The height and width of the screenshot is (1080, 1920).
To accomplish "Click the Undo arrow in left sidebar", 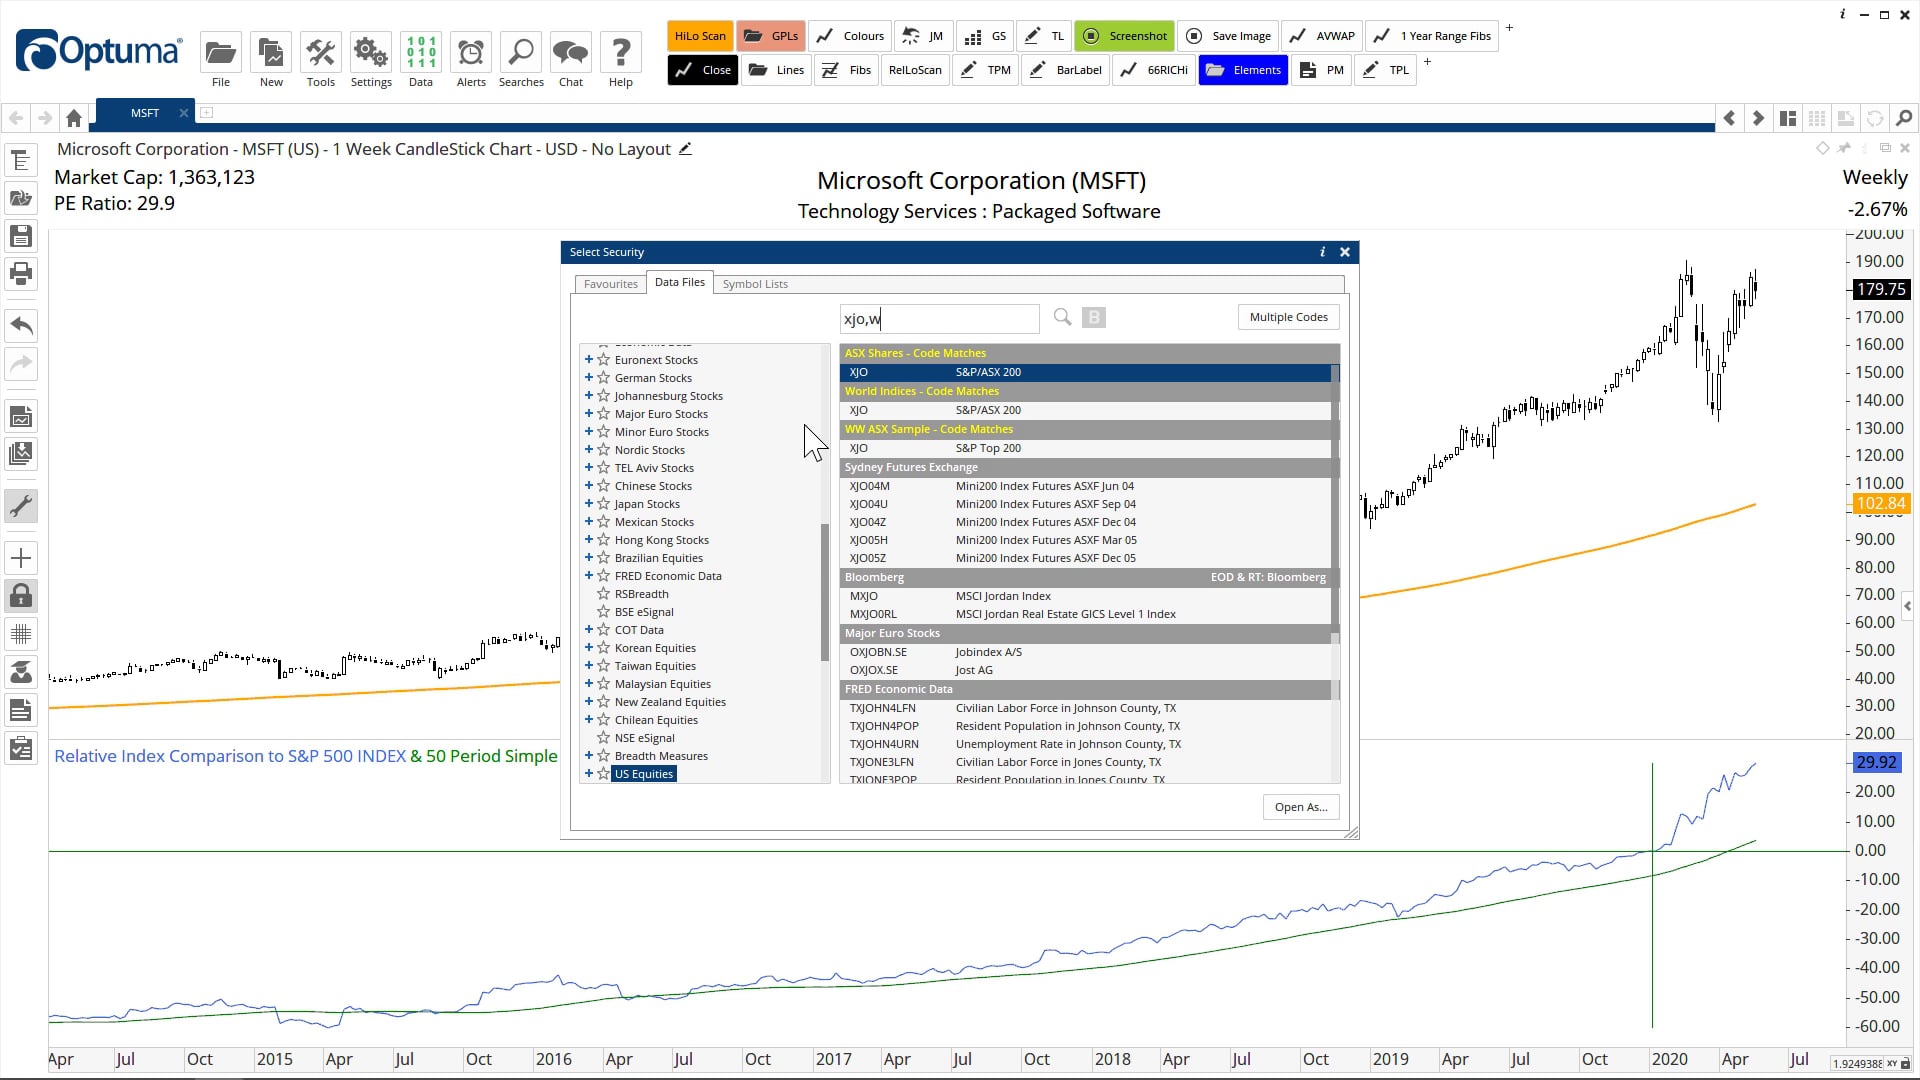I will tap(21, 325).
